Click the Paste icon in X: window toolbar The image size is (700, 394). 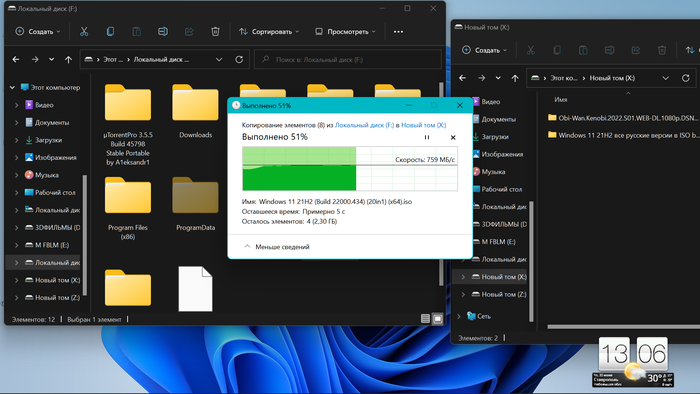point(583,50)
